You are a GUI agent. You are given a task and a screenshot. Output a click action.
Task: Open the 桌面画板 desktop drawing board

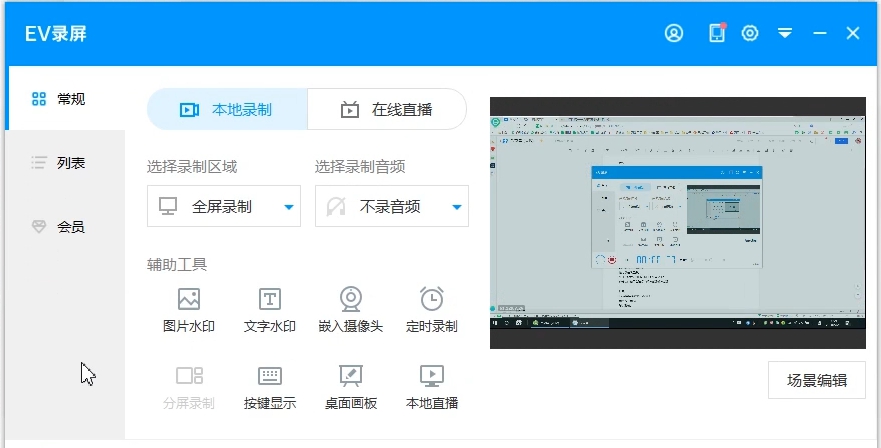351,387
